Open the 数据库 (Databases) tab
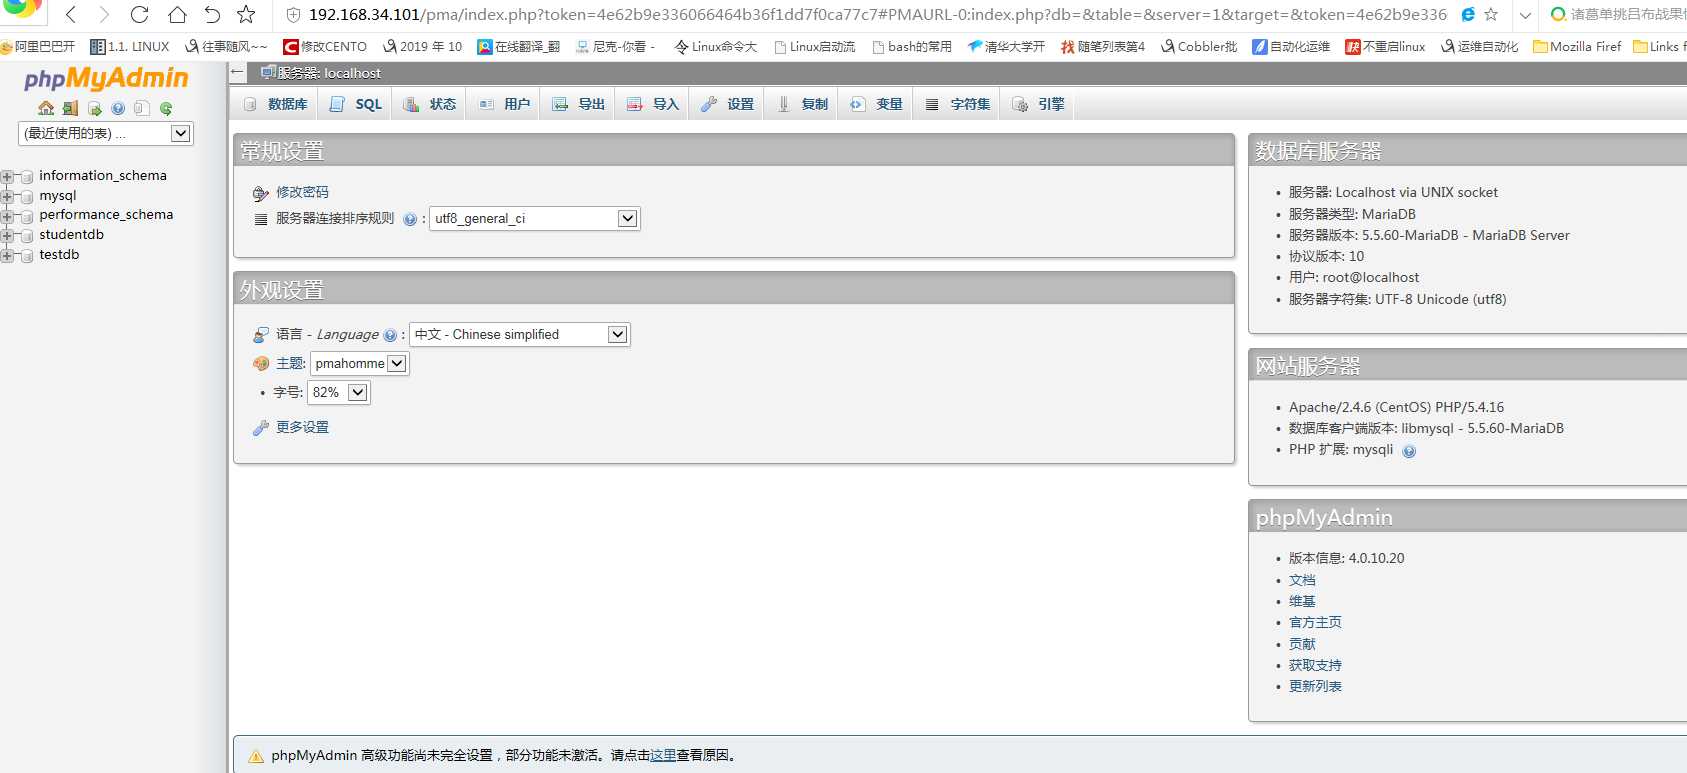The height and width of the screenshot is (773, 1687). tap(276, 104)
